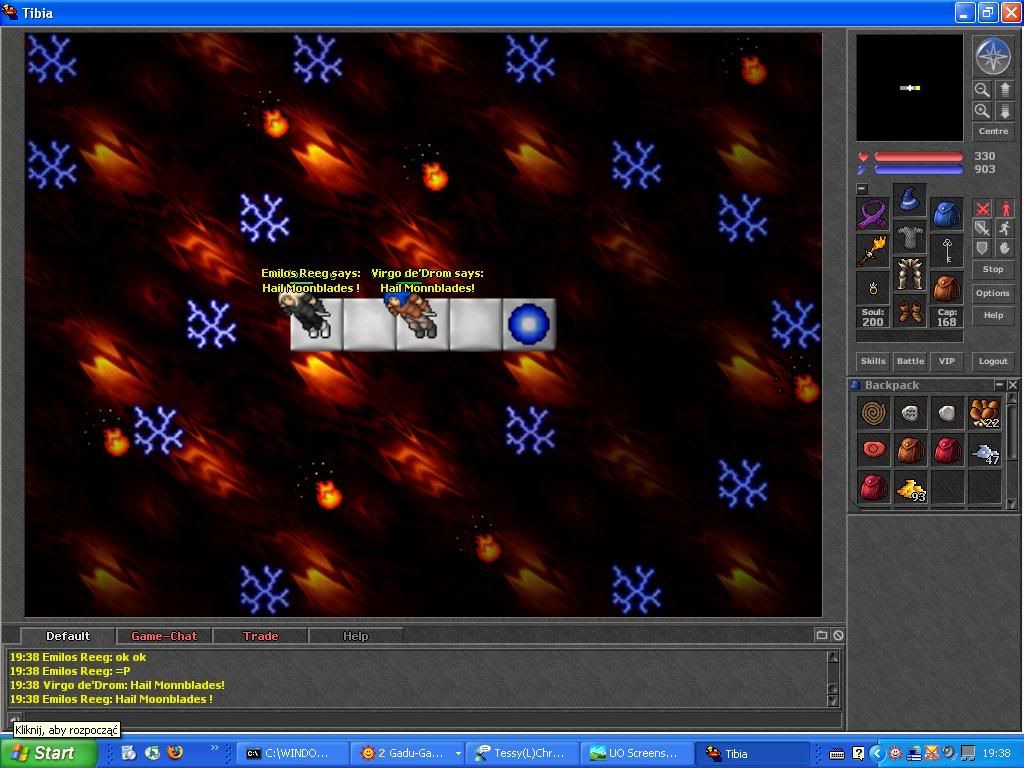
Task: Click chat line 'Emilos Reeg: ok ok'
Action: (78, 657)
